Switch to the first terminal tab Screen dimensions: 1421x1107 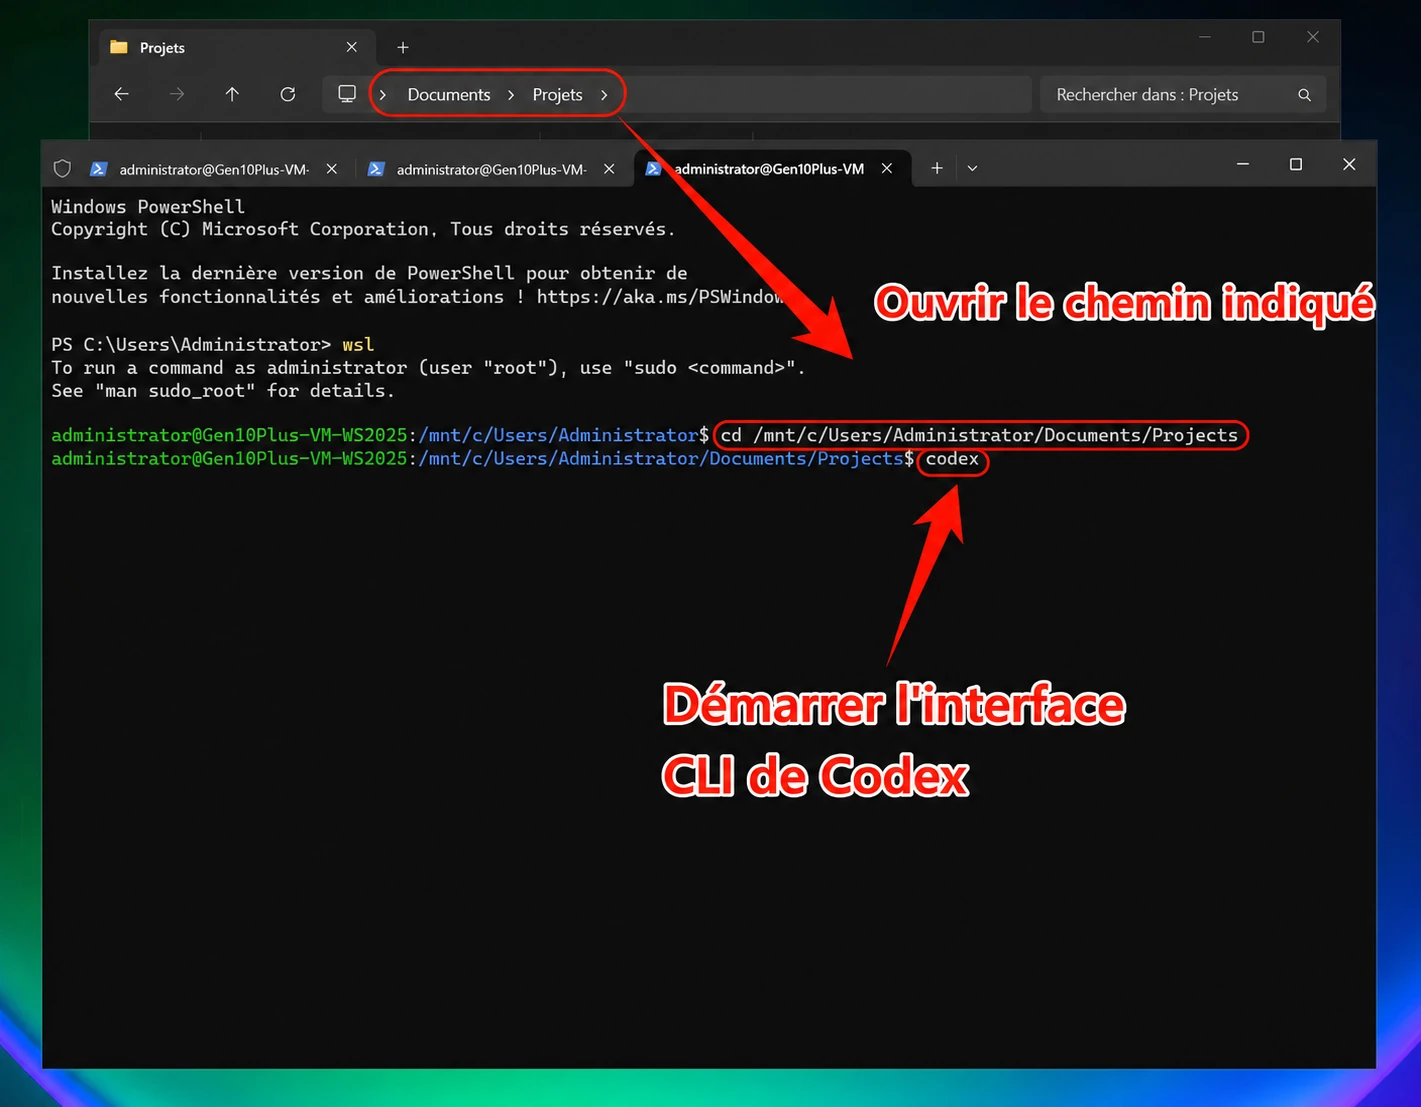click(x=215, y=169)
